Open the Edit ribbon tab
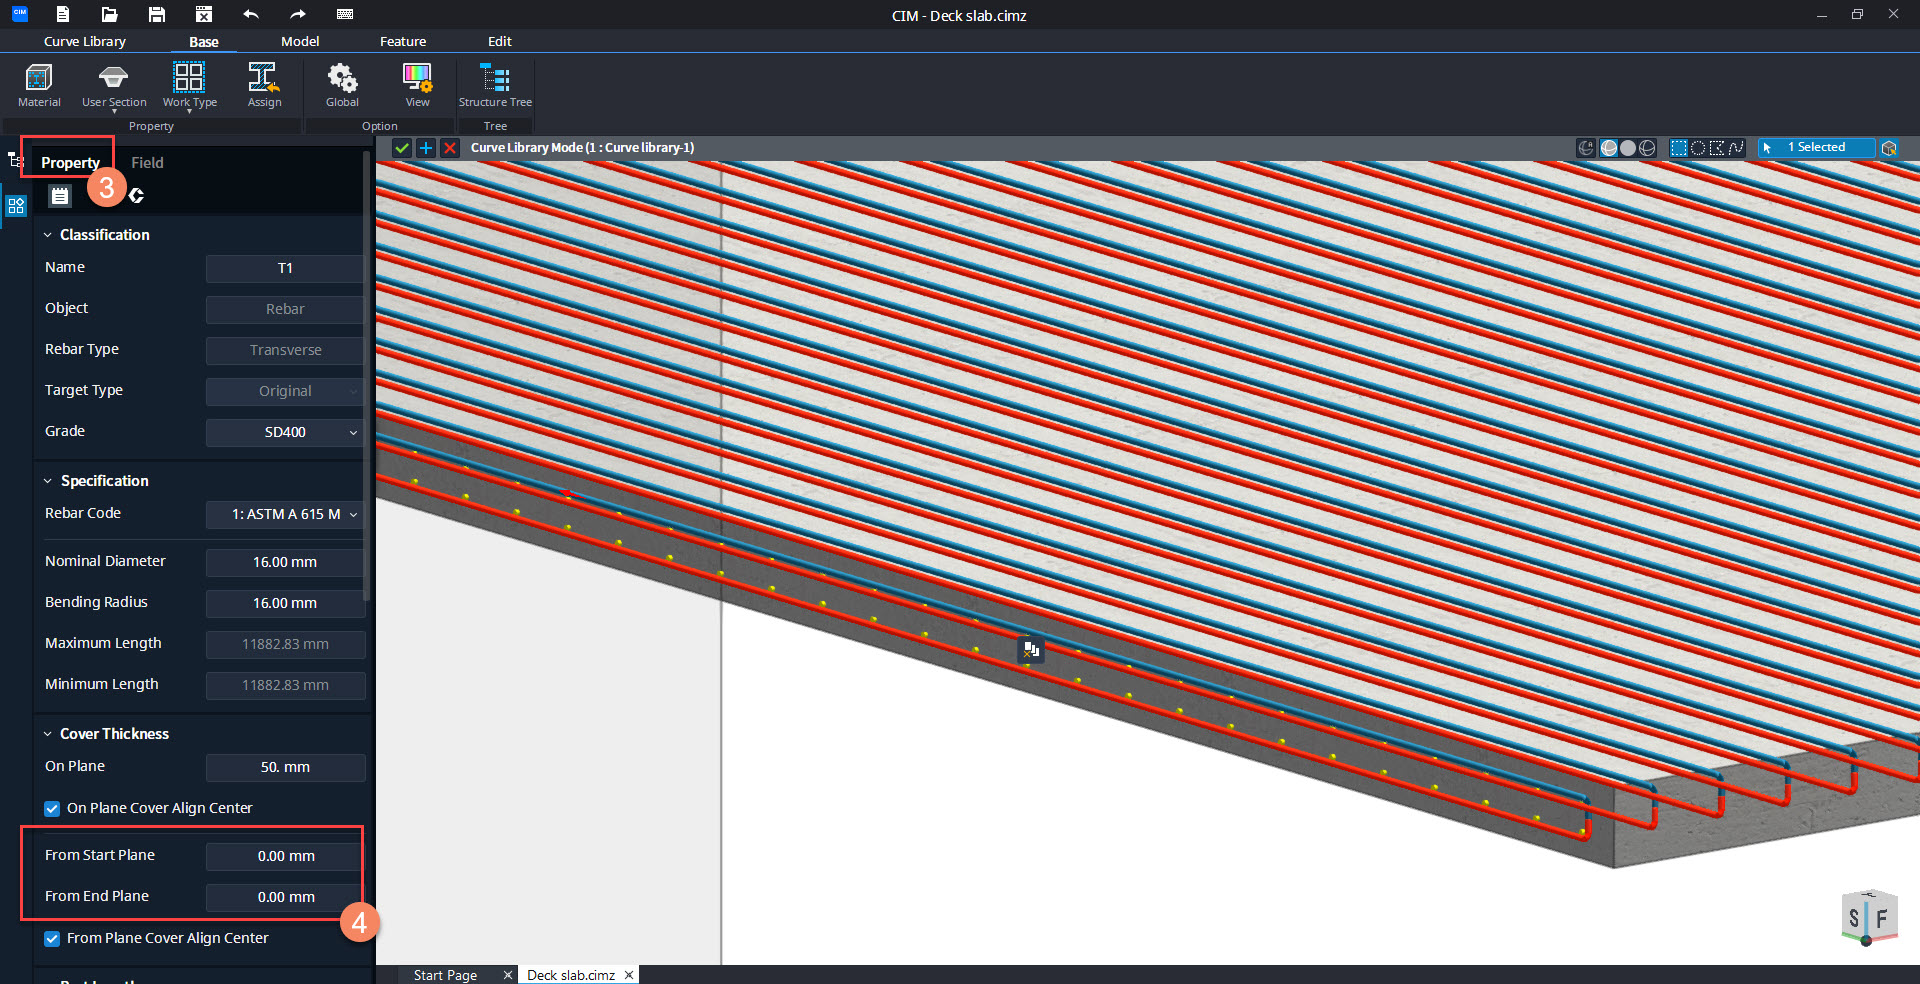This screenshot has width=1920, height=984. tap(500, 41)
